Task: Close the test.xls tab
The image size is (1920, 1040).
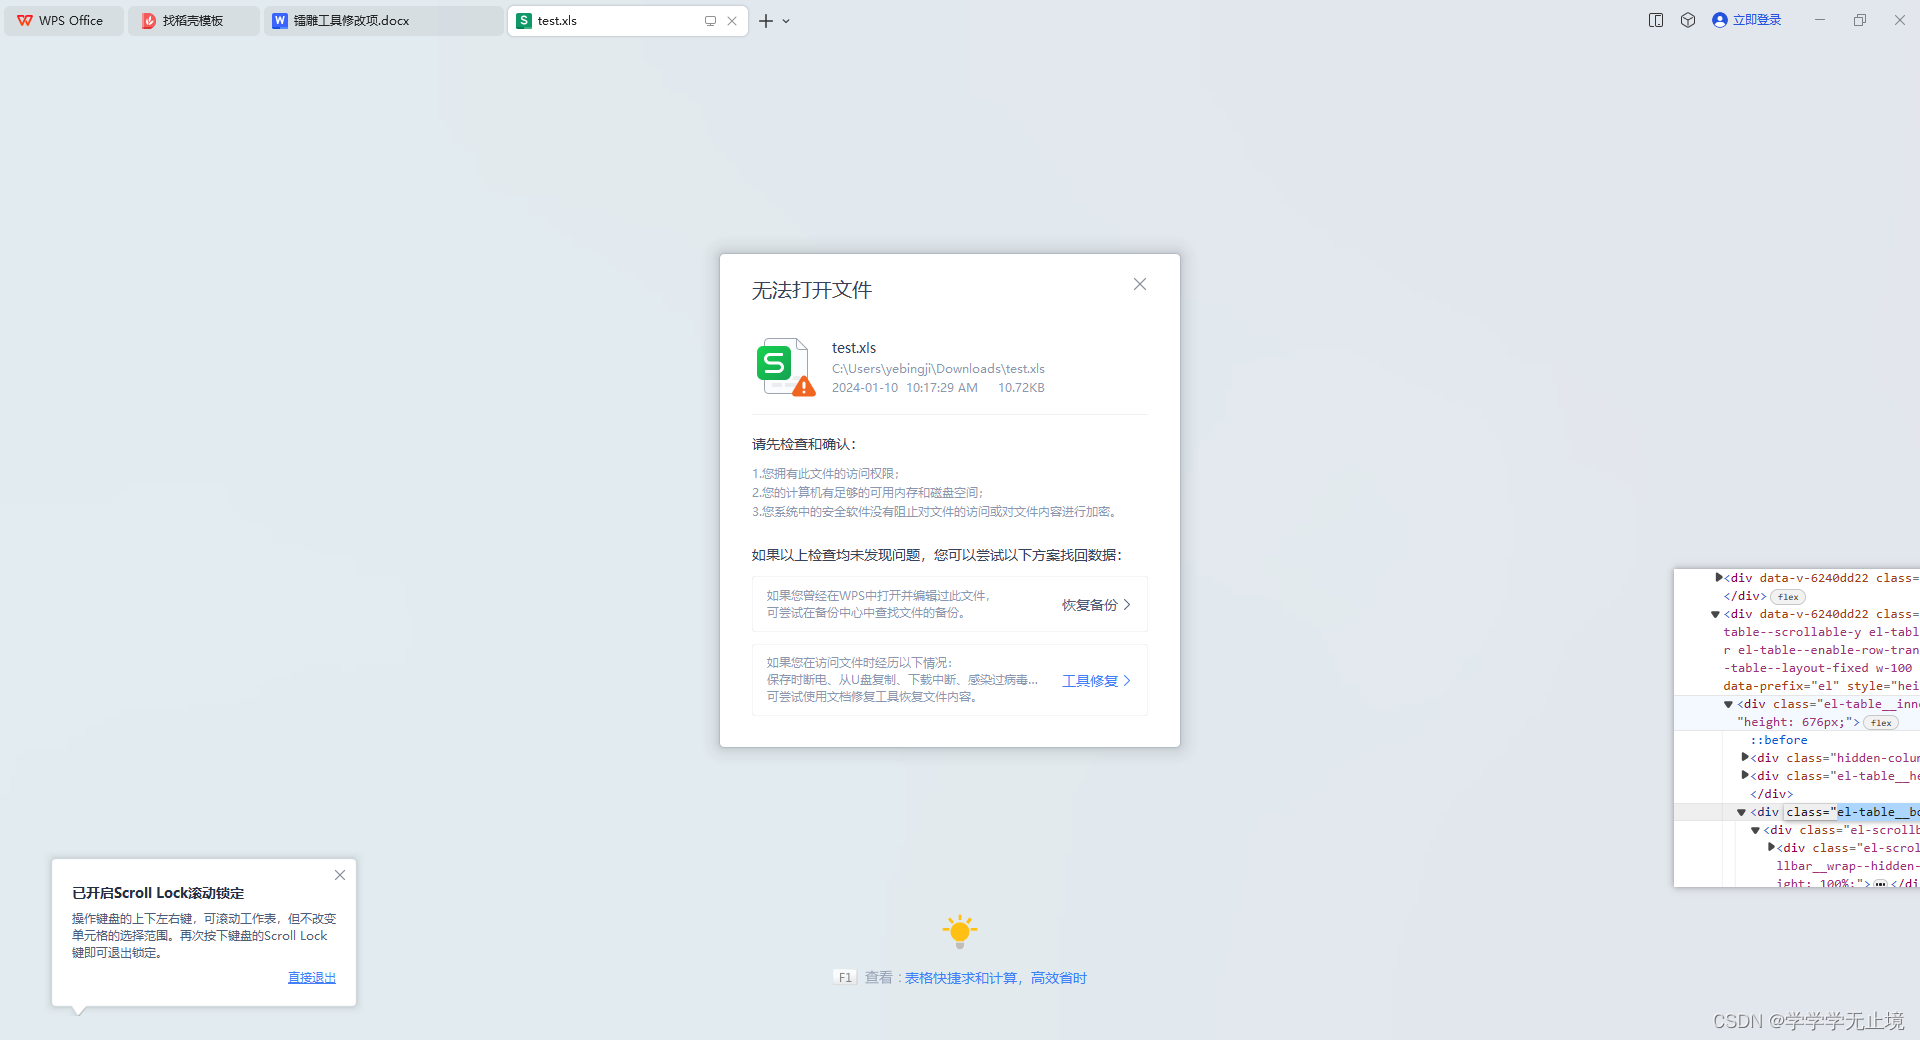Action: (732, 21)
